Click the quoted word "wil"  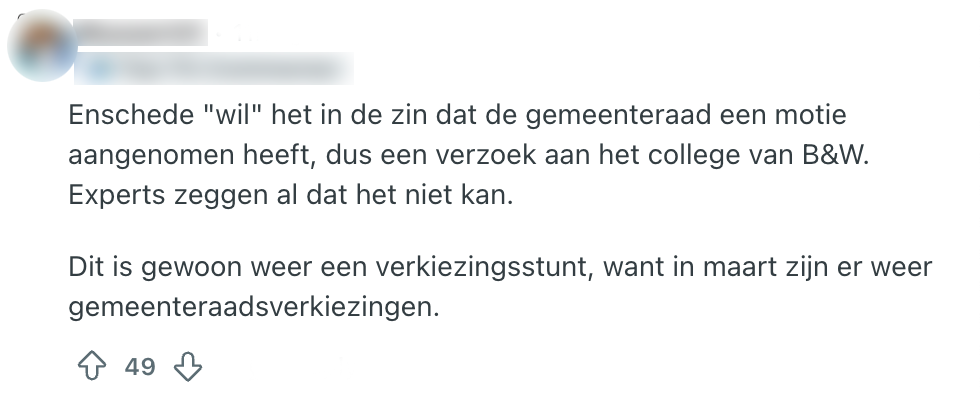click(230, 115)
